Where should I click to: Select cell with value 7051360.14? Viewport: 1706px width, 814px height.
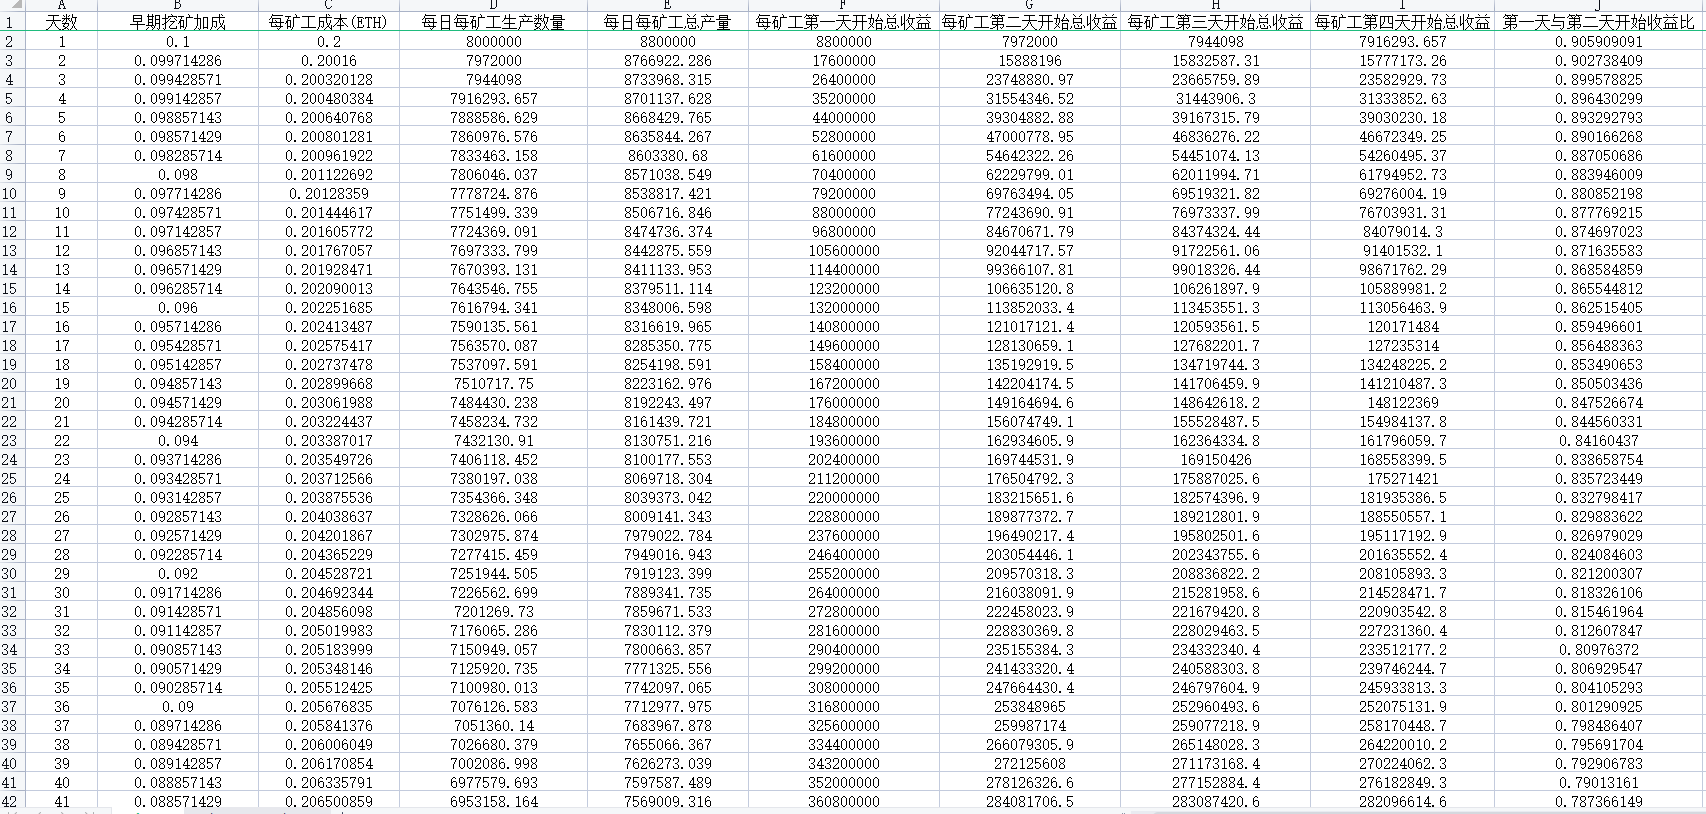tap(493, 725)
